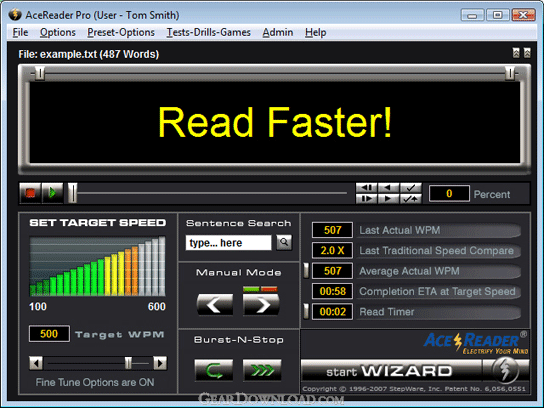This screenshot has height=408, width=544.
Task: Open the Options menu
Action: coord(58,33)
